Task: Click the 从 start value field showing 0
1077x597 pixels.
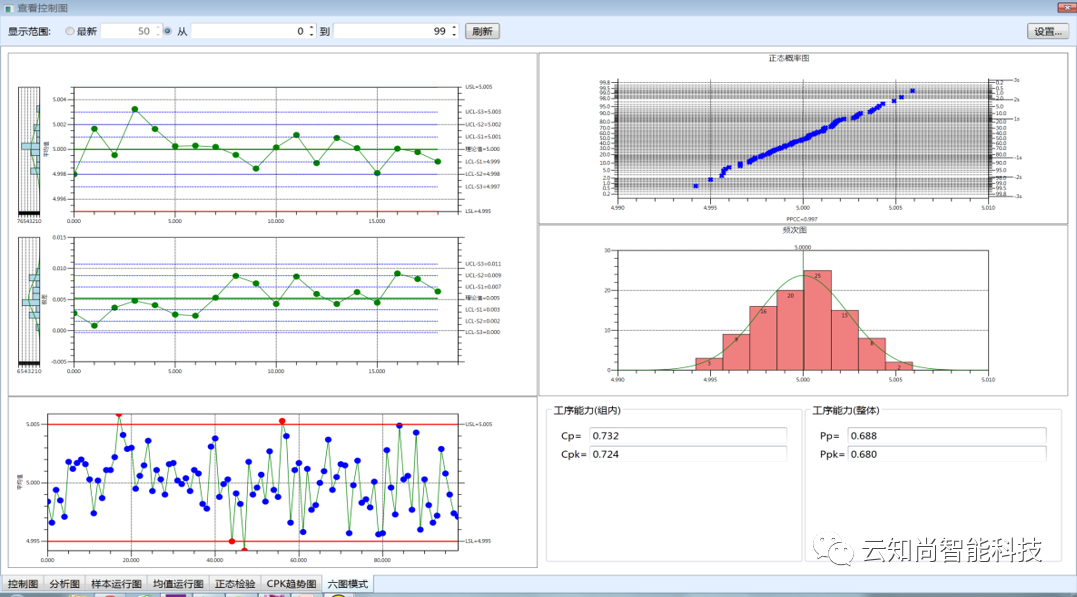Action: [248, 31]
